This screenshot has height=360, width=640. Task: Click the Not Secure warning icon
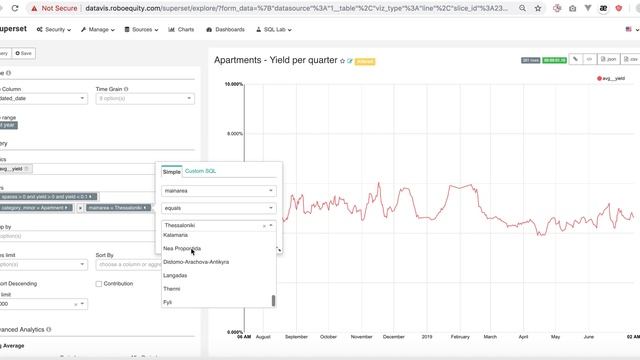click(x=34, y=8)
